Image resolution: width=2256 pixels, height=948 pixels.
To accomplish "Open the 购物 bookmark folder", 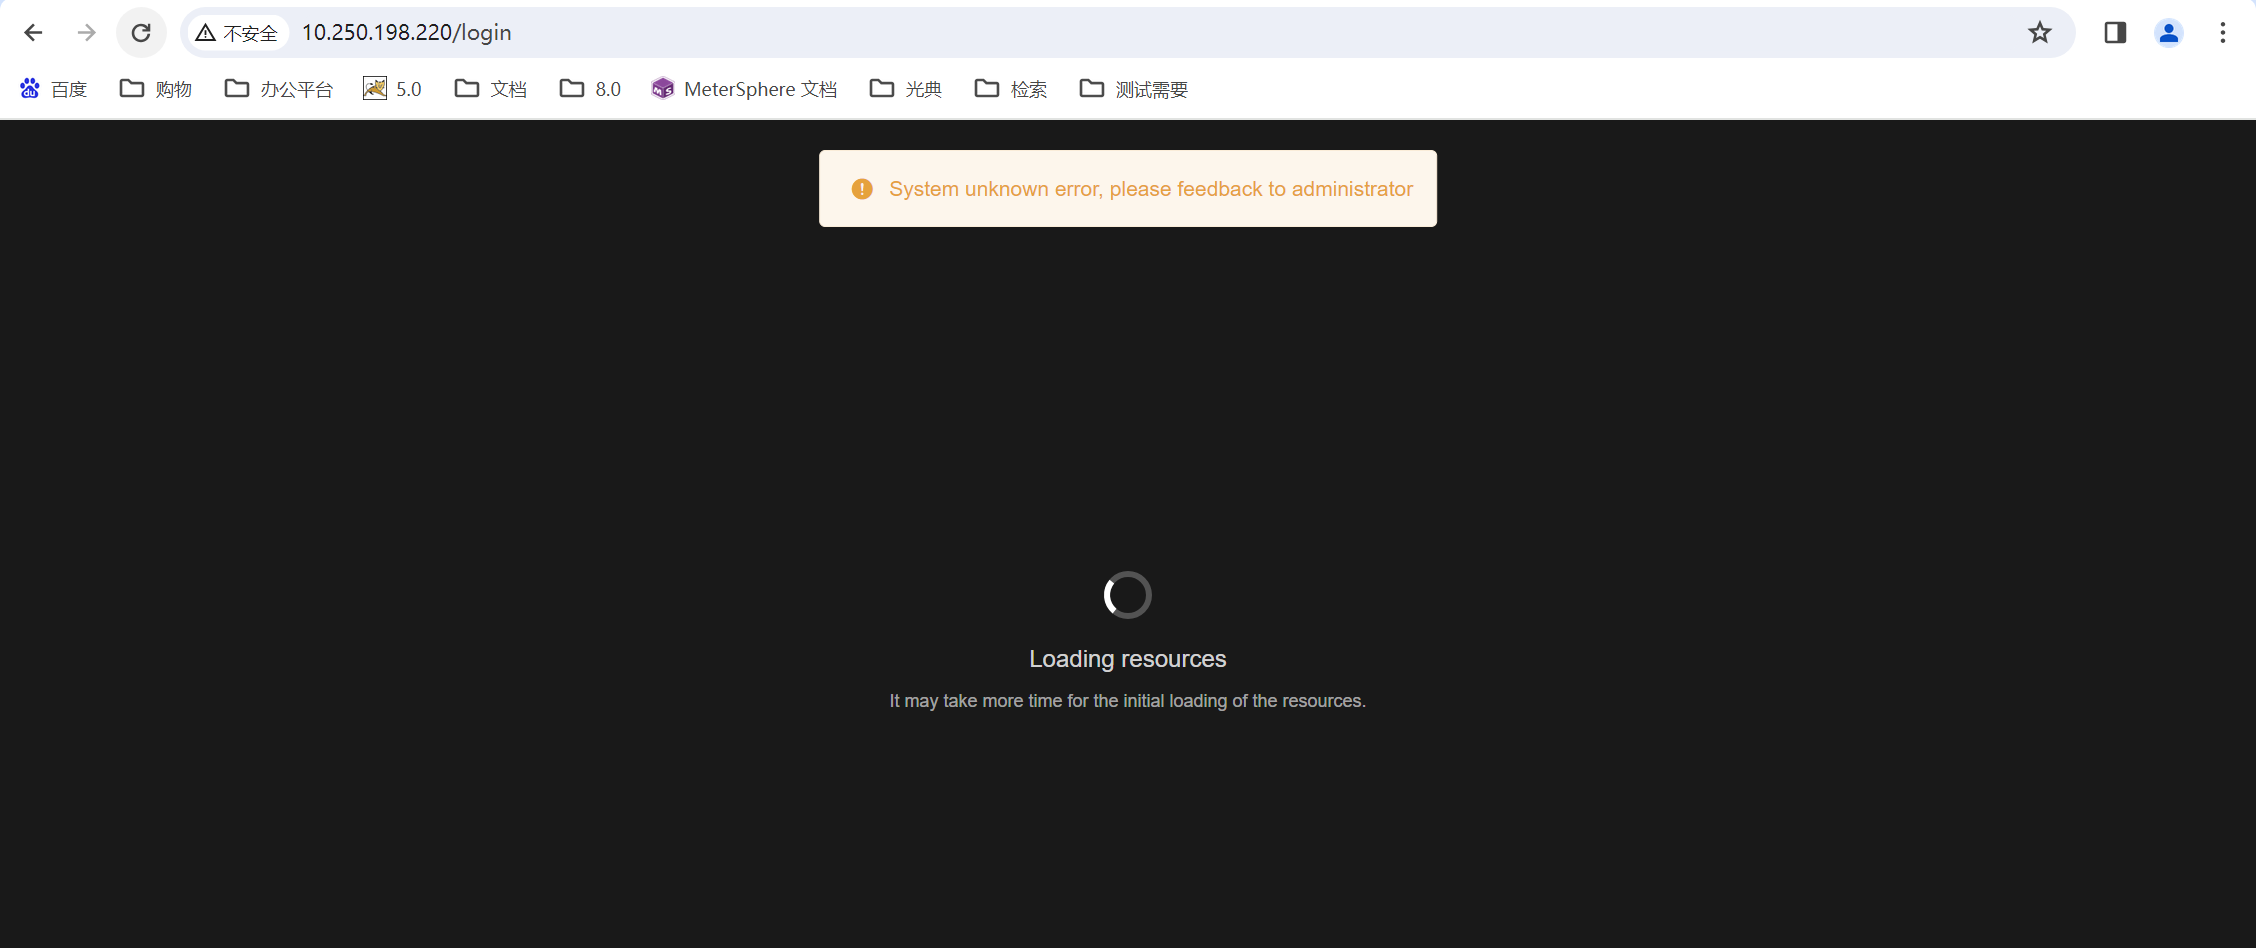I will [156, 89].
